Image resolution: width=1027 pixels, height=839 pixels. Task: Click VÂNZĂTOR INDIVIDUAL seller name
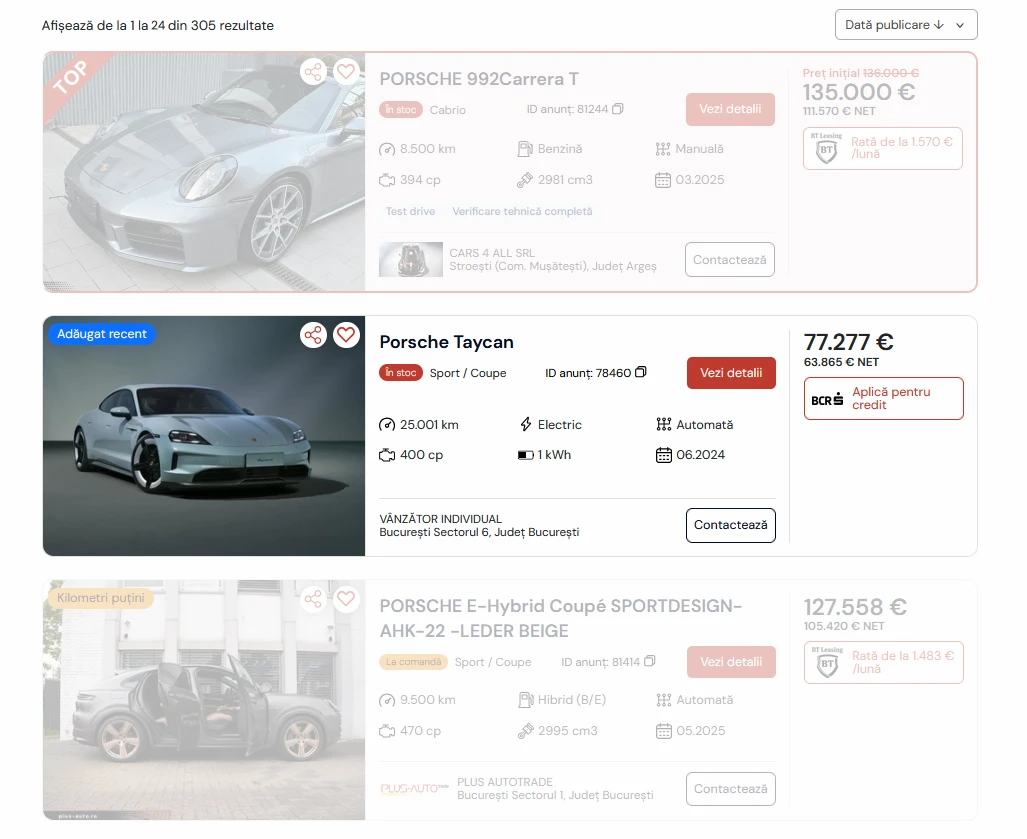coord(441,519)
